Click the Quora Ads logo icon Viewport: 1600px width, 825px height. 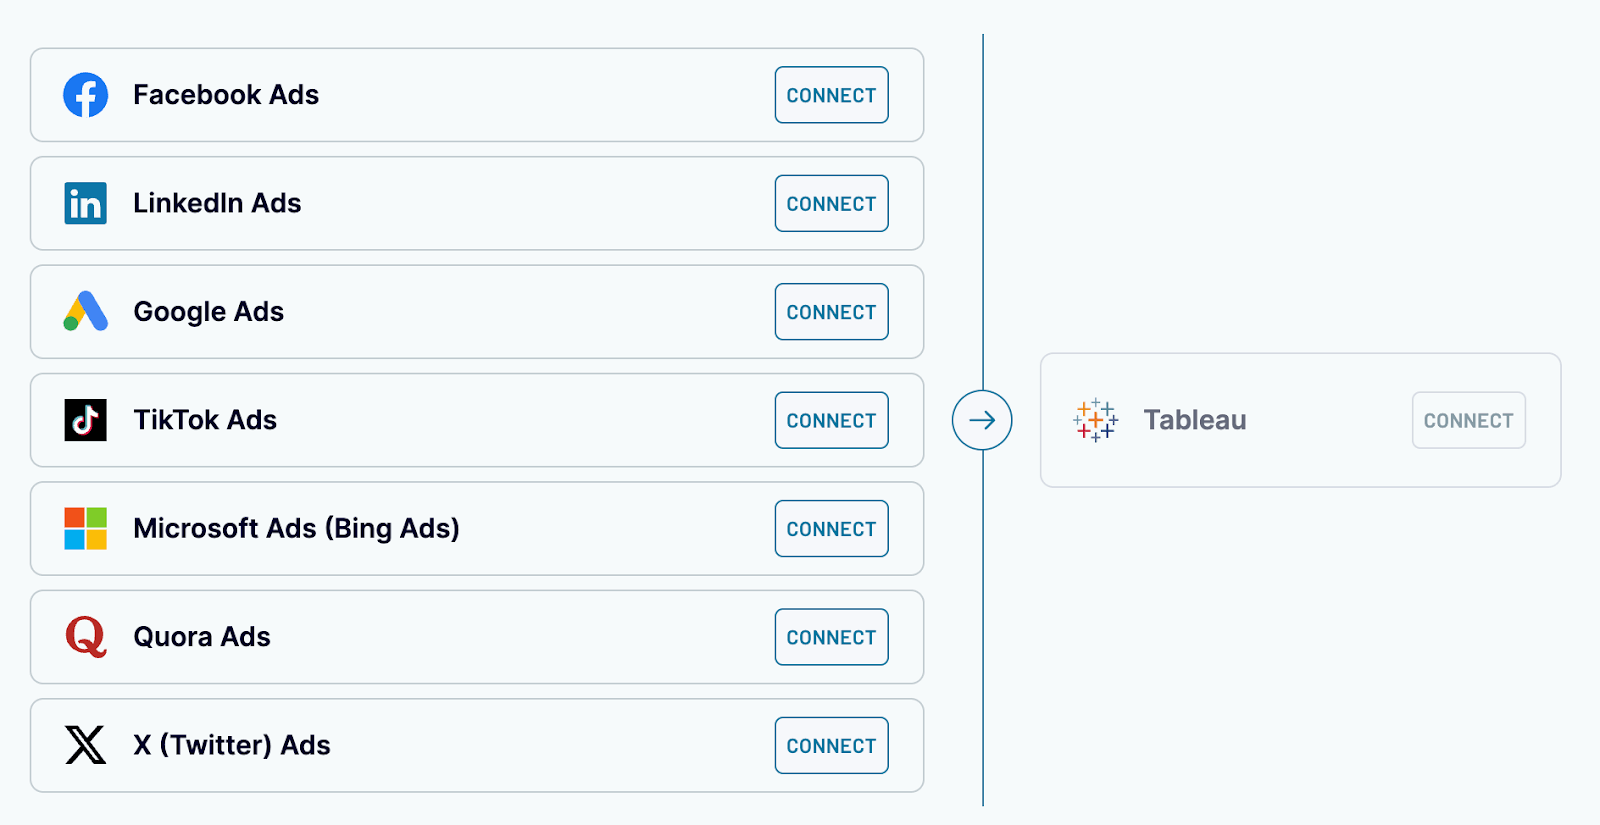coord(86,637)
